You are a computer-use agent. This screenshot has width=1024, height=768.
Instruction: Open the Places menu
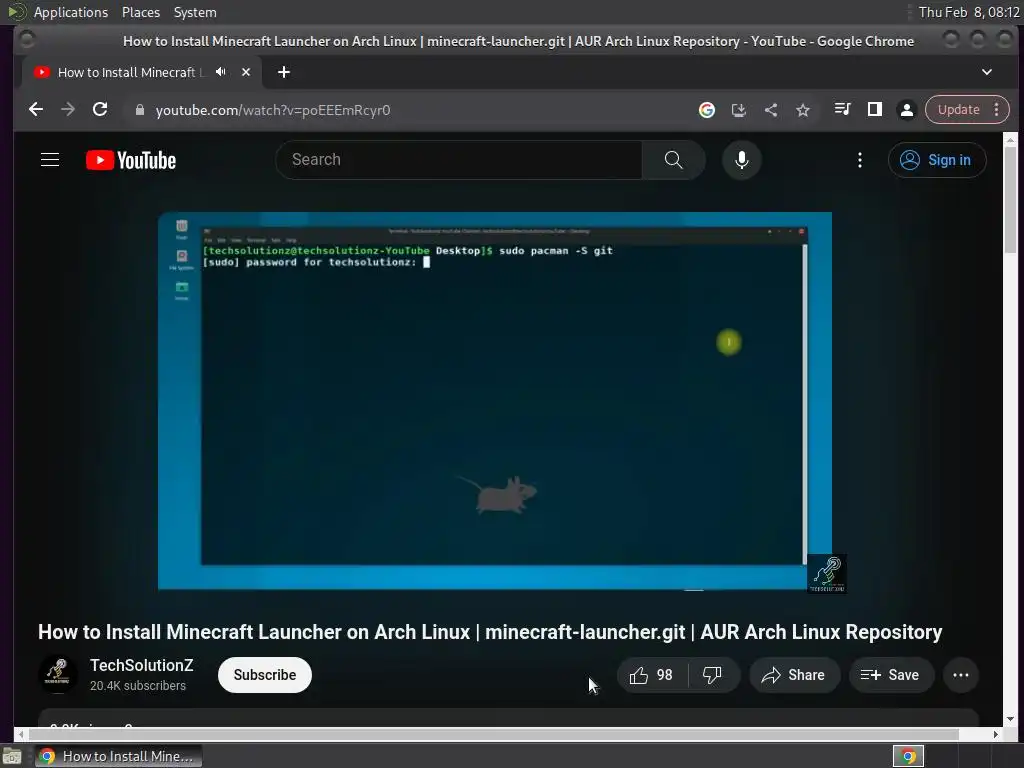[x=140, y=12]
